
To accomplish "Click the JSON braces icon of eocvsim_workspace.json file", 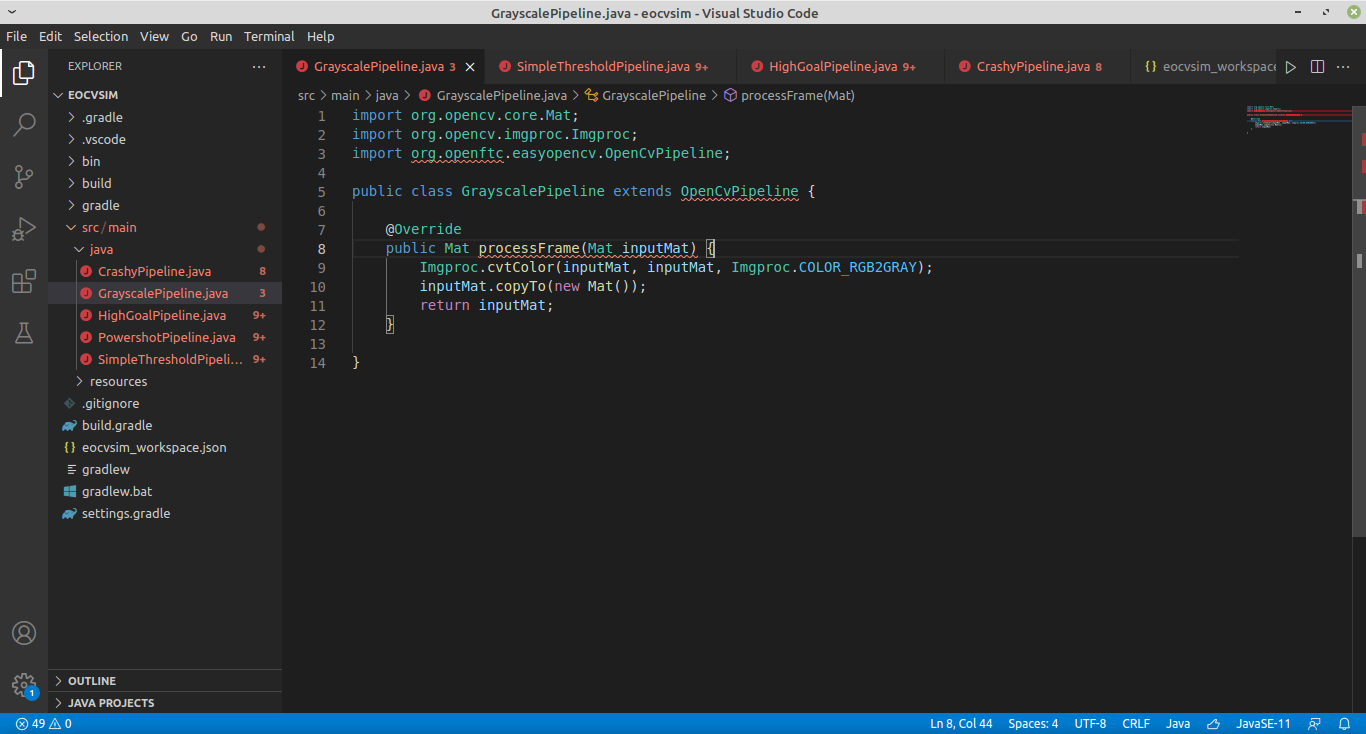I will pos(69,447).
